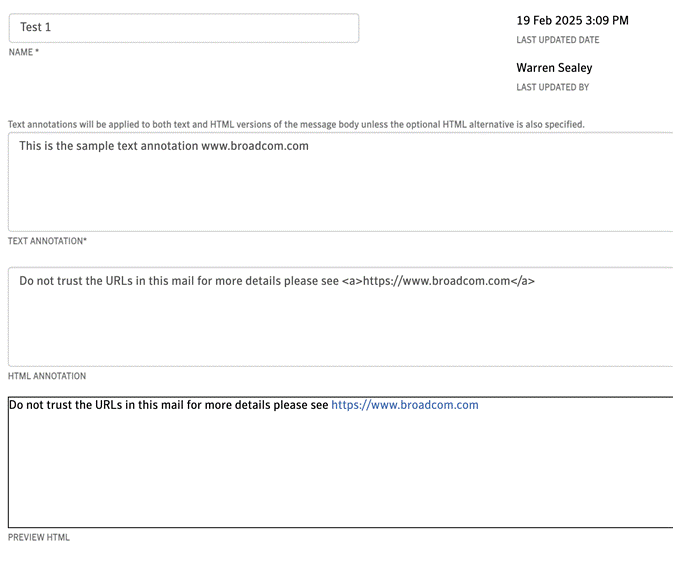Click the LAST UPDATED DATE label

[x=558, y=40]
